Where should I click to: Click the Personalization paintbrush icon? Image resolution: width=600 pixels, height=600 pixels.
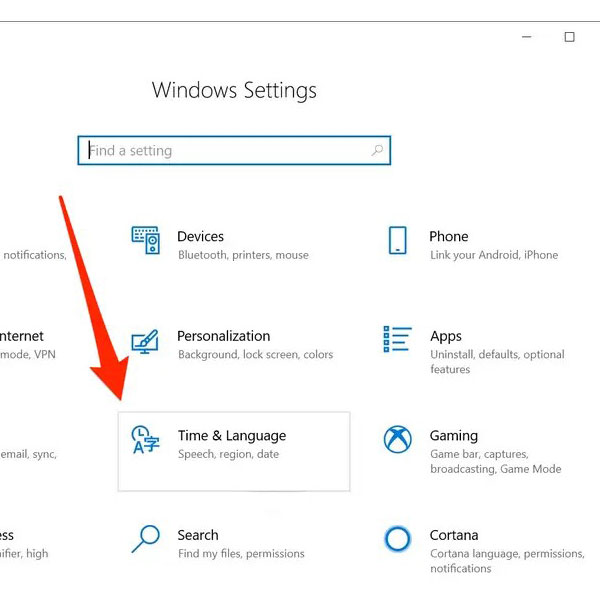(145, 341)
